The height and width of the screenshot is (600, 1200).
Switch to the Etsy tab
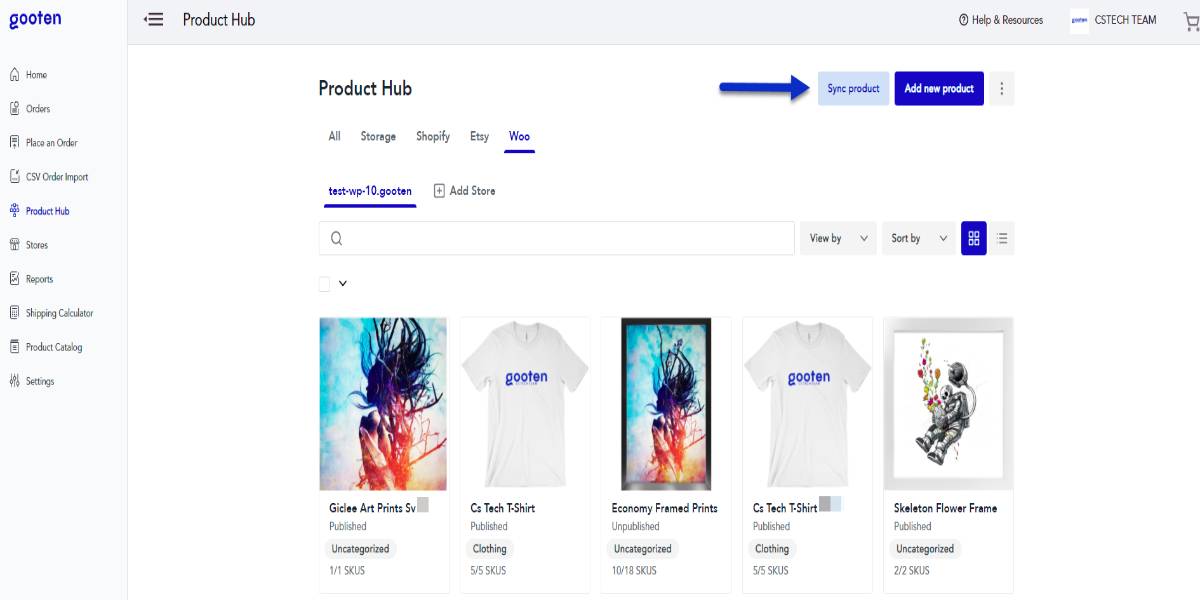[480, 136]
